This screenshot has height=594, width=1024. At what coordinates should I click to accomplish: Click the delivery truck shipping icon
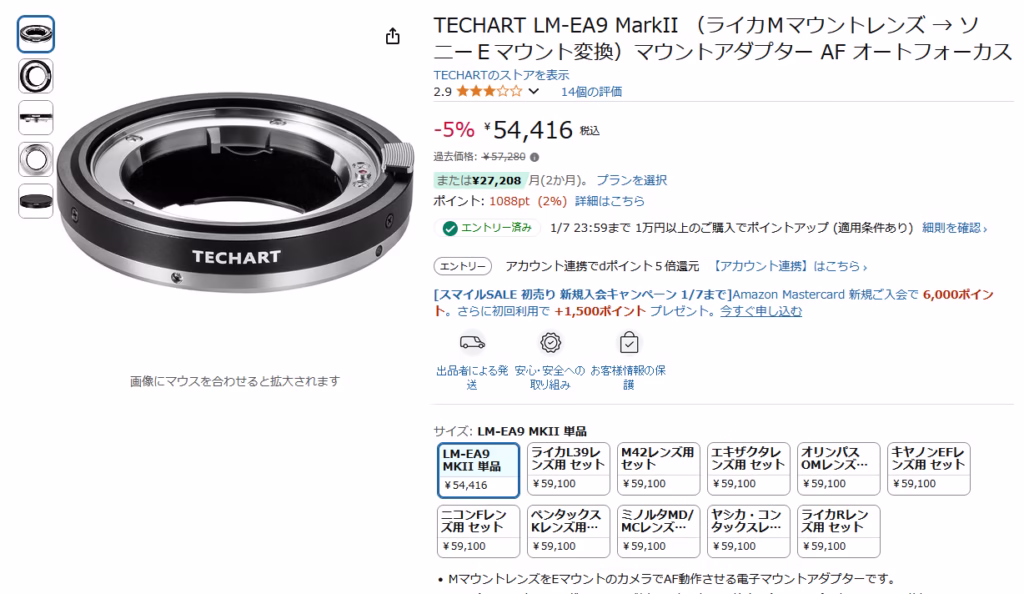tap(472, 342)
